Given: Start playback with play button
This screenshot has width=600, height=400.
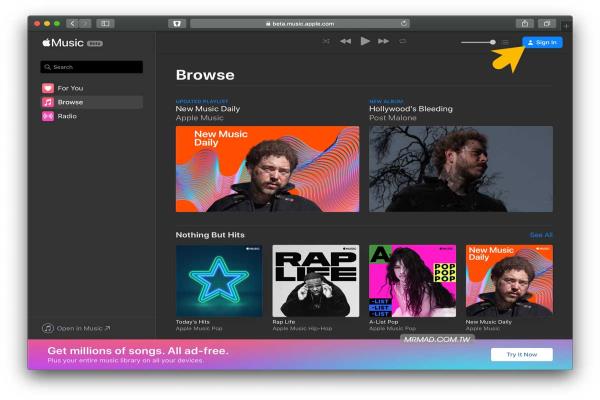Looking at the screenshot, I should (x=365, y=41).
